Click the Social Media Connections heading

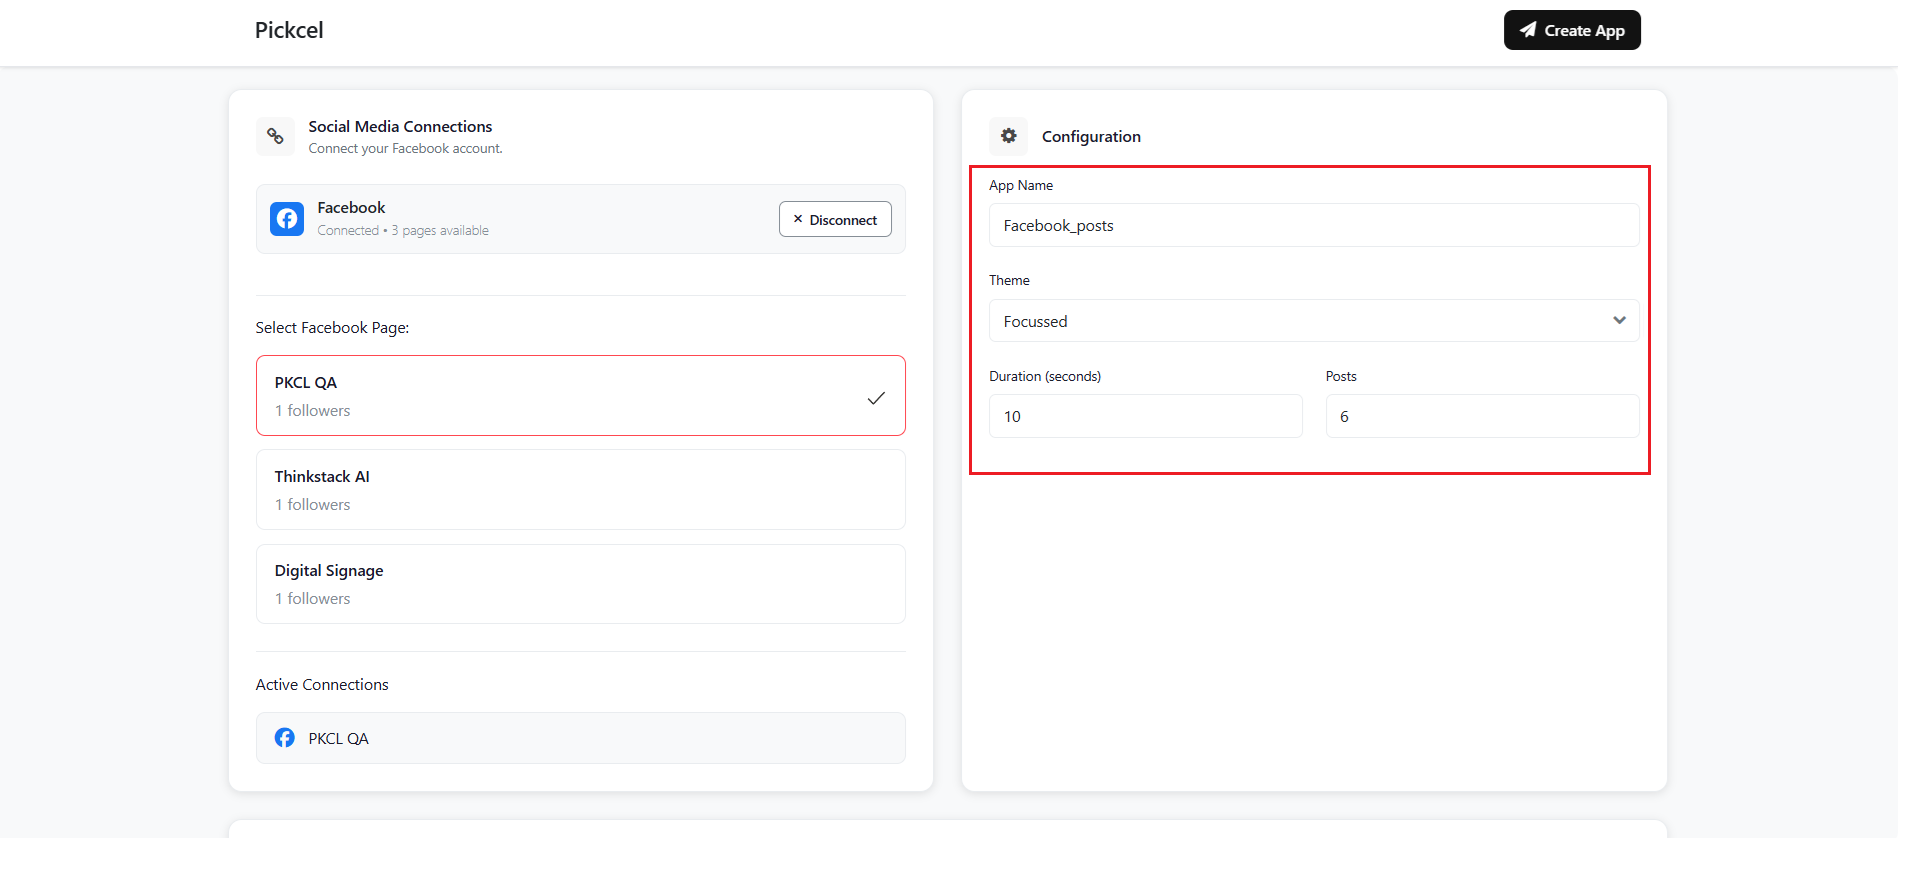pyautogui.click(x=400, y=127)
